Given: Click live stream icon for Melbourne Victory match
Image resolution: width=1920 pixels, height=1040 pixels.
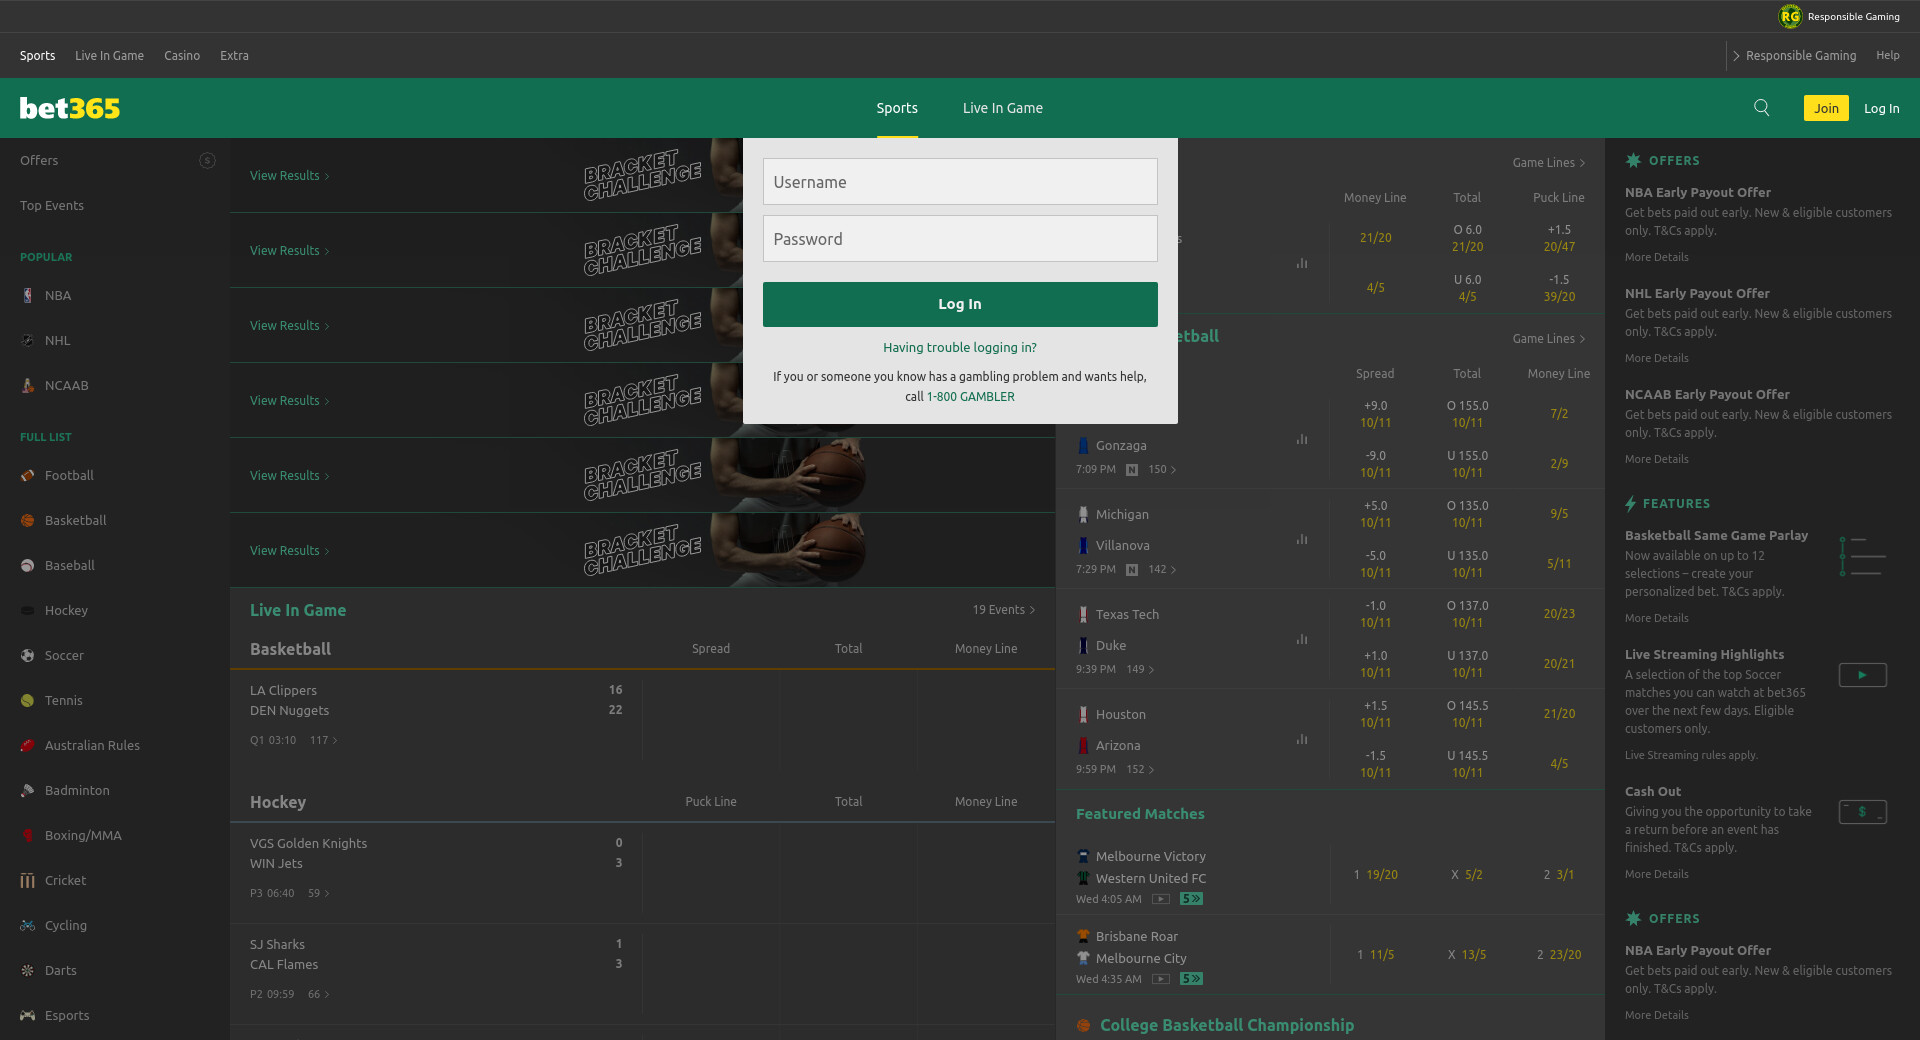Looking at the screenshot, I should (1160, 899).
